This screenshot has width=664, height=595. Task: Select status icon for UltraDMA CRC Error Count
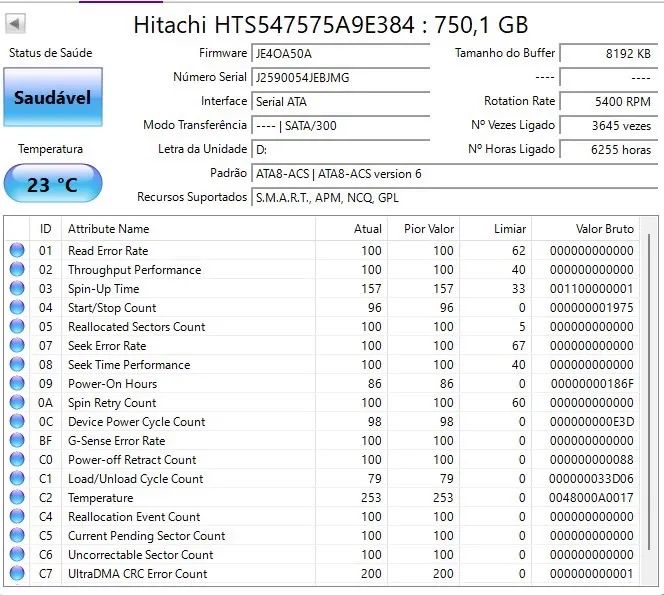click(x=17, y=573)
